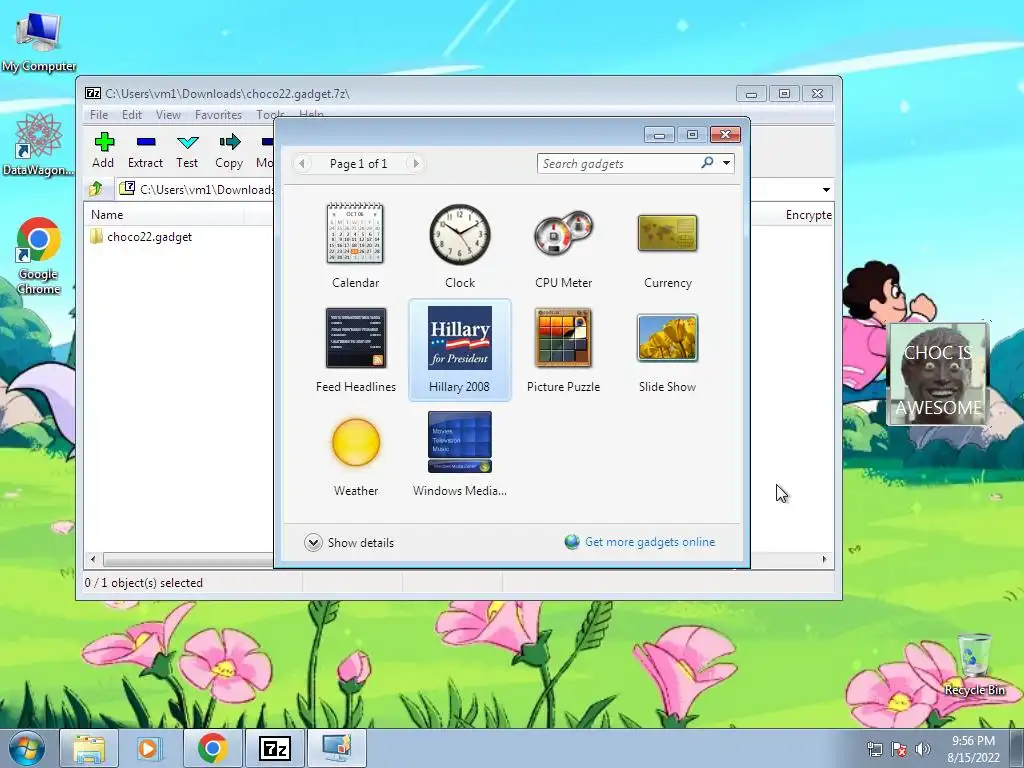Image resolution: width=1024 pixels, height=768 pixels.
Task: Open the Recycle Bin
Action: 974,664
